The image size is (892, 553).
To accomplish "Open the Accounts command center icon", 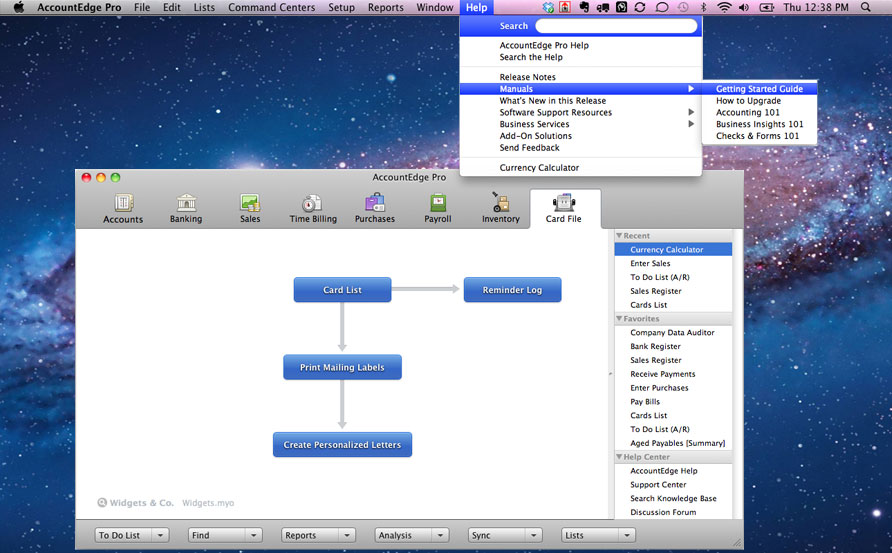I will point(123,203).
